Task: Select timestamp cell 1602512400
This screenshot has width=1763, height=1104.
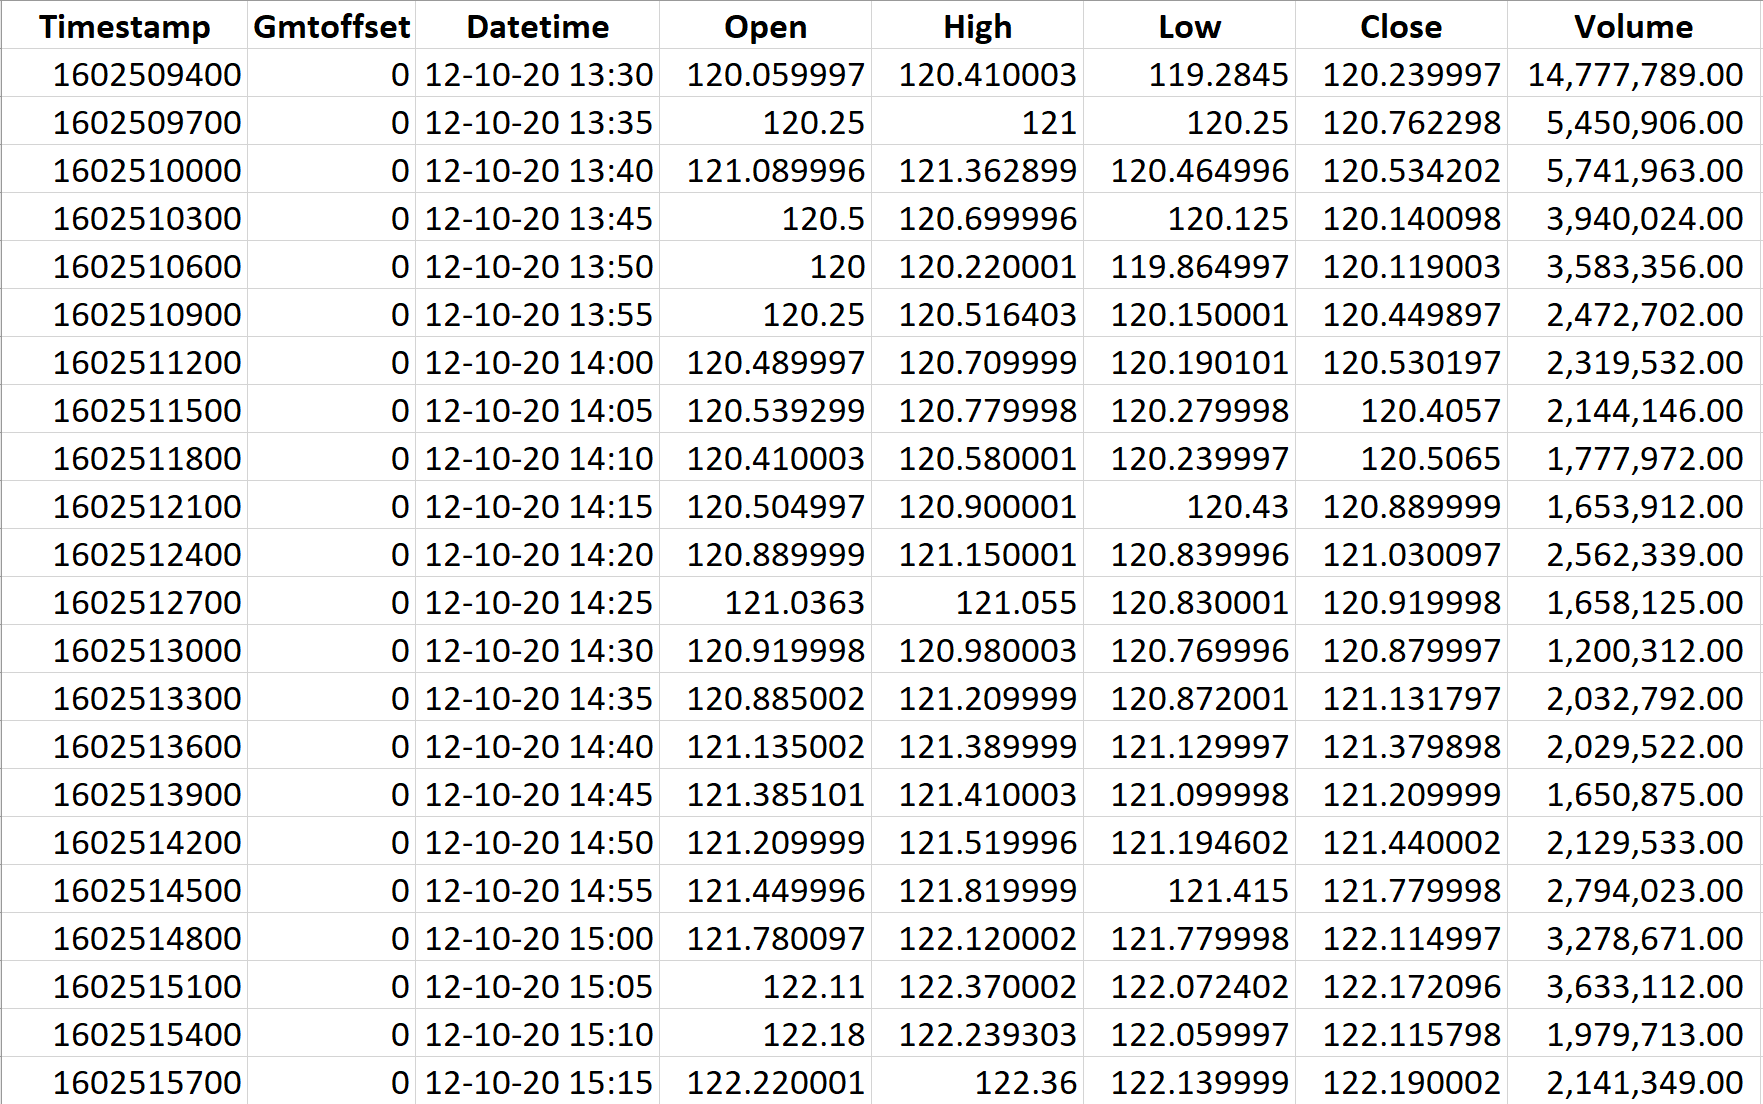Action: click(125, 554)
